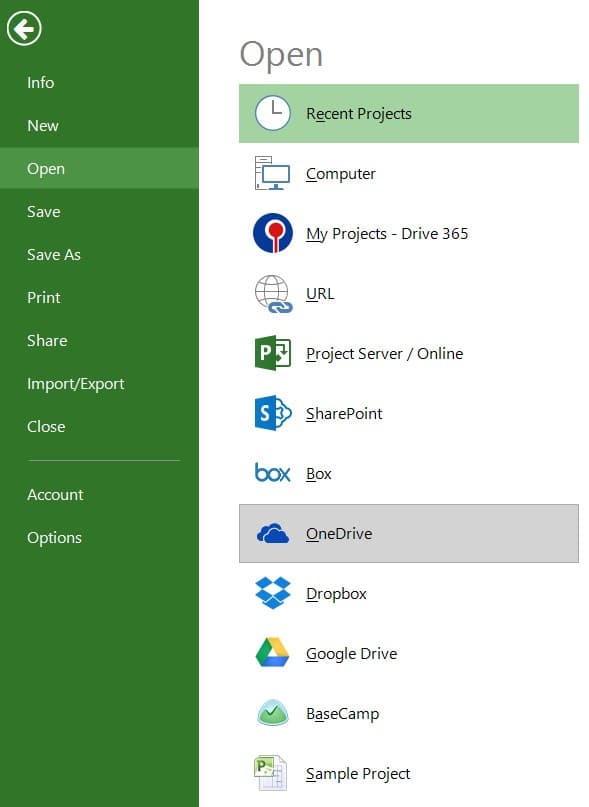Screen dimensions: 589x807
Task: Select the OneDrive text label
Action: (339, 534)
